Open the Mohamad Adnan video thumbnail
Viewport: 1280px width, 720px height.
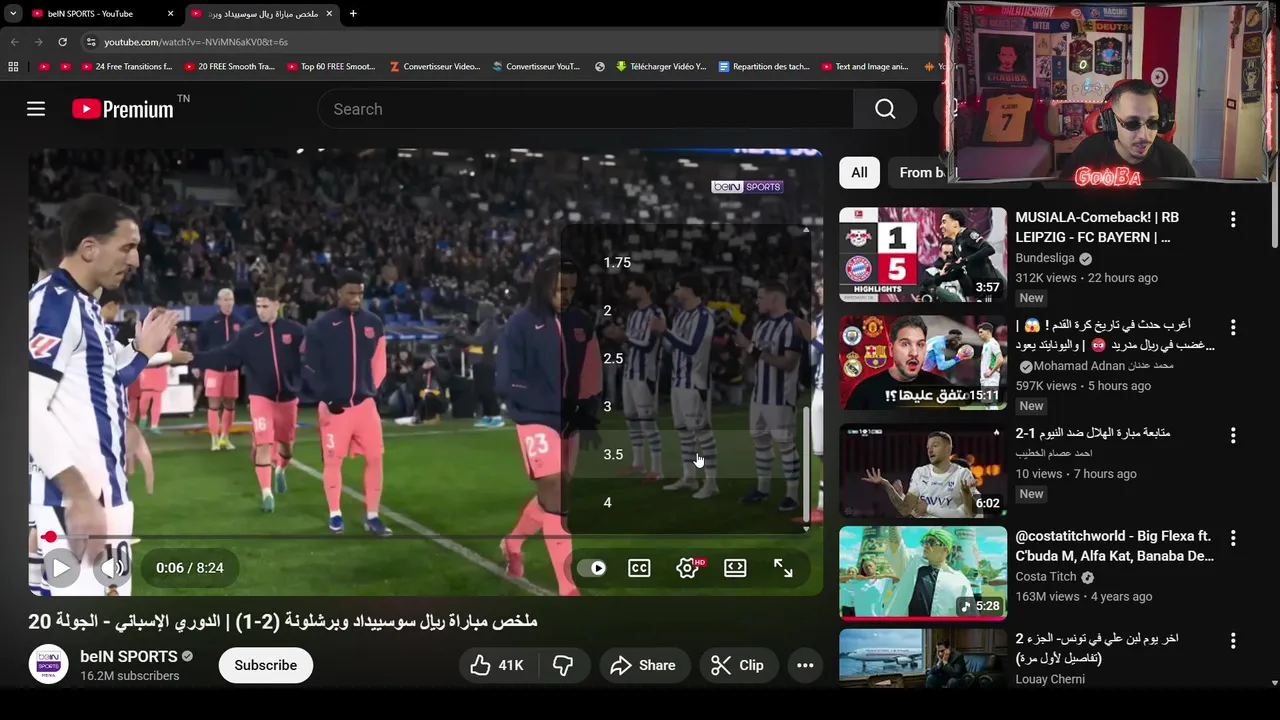pos(923,362)
